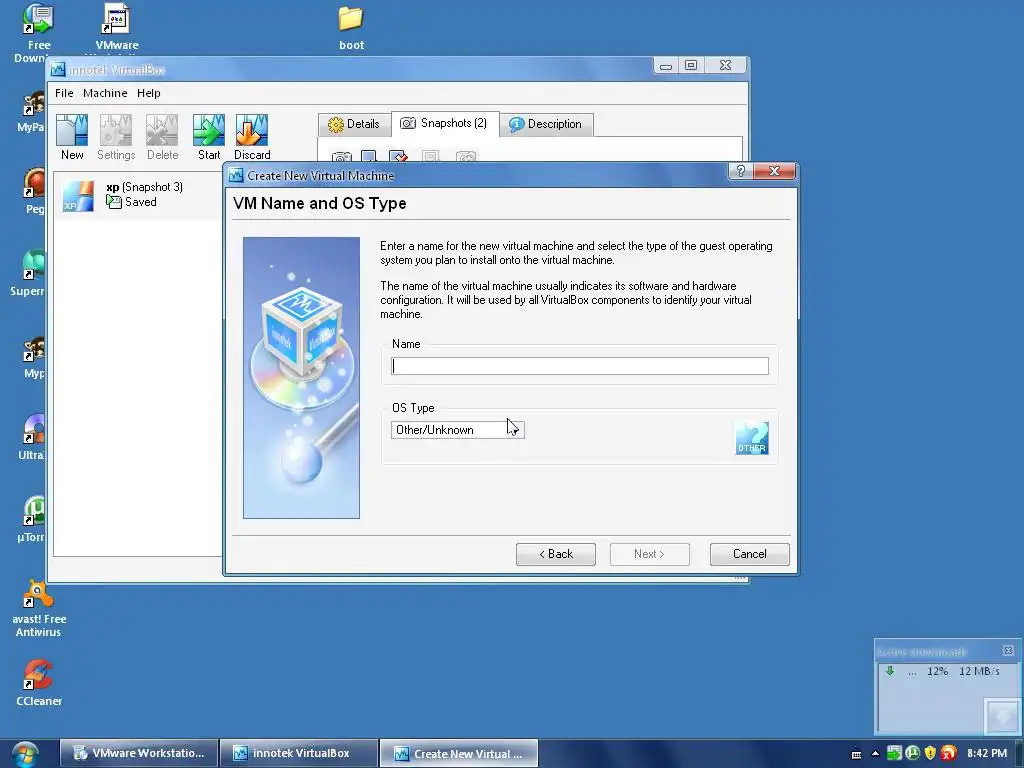Click the VirtualBox cube wizard illustration
The image size is (1024, 768).
pyautogui.click(x=301, y=377)
